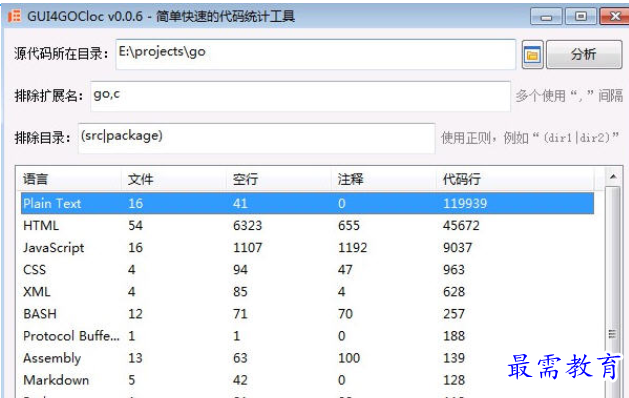629x398 pixels.
Task: Click the scrollbar up arrow in results list
Action: coord(613,177)
